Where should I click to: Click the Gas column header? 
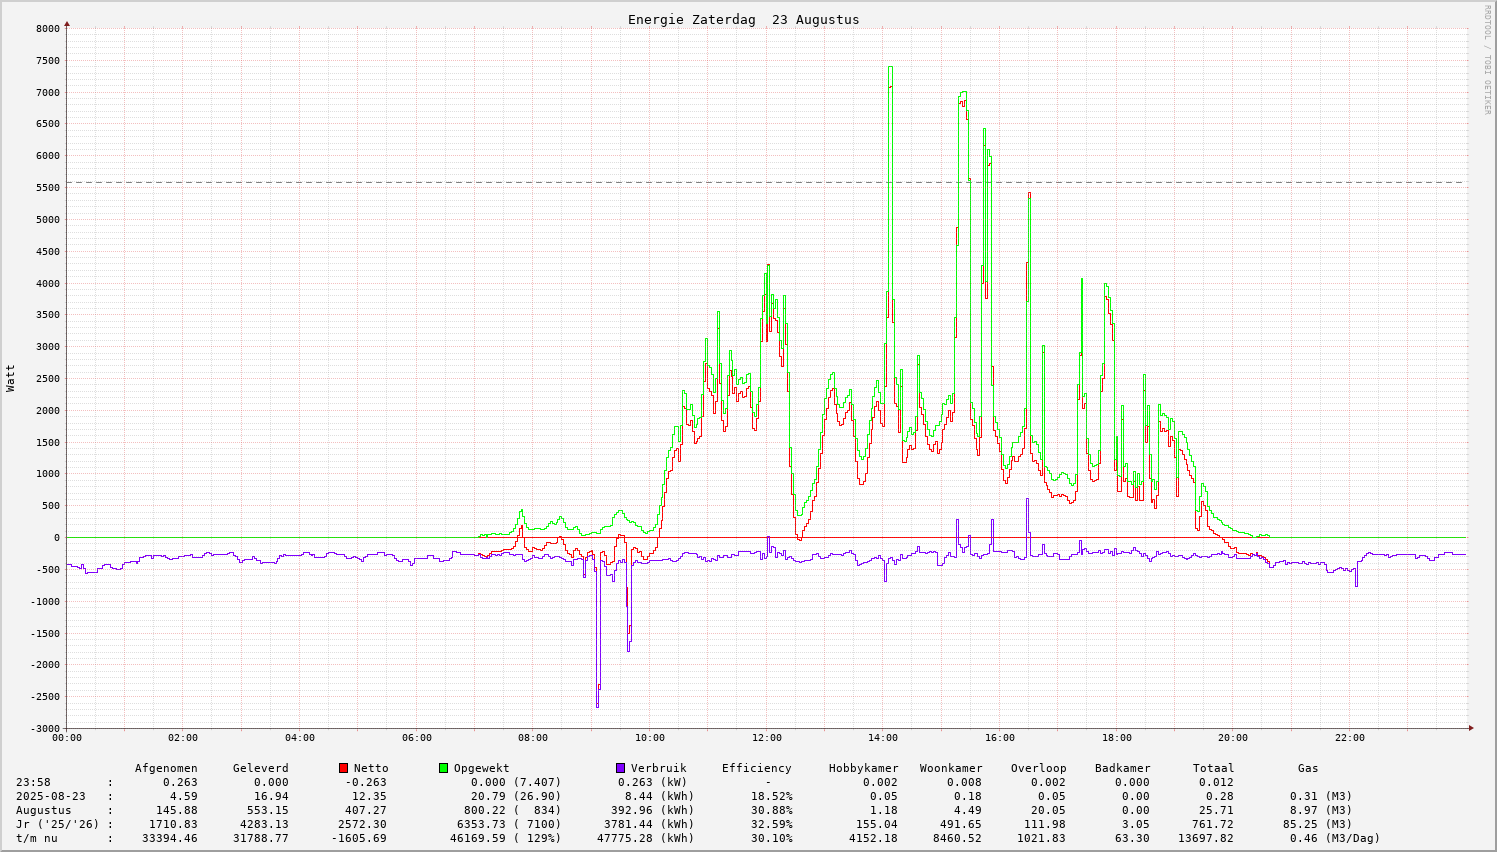1308,768
